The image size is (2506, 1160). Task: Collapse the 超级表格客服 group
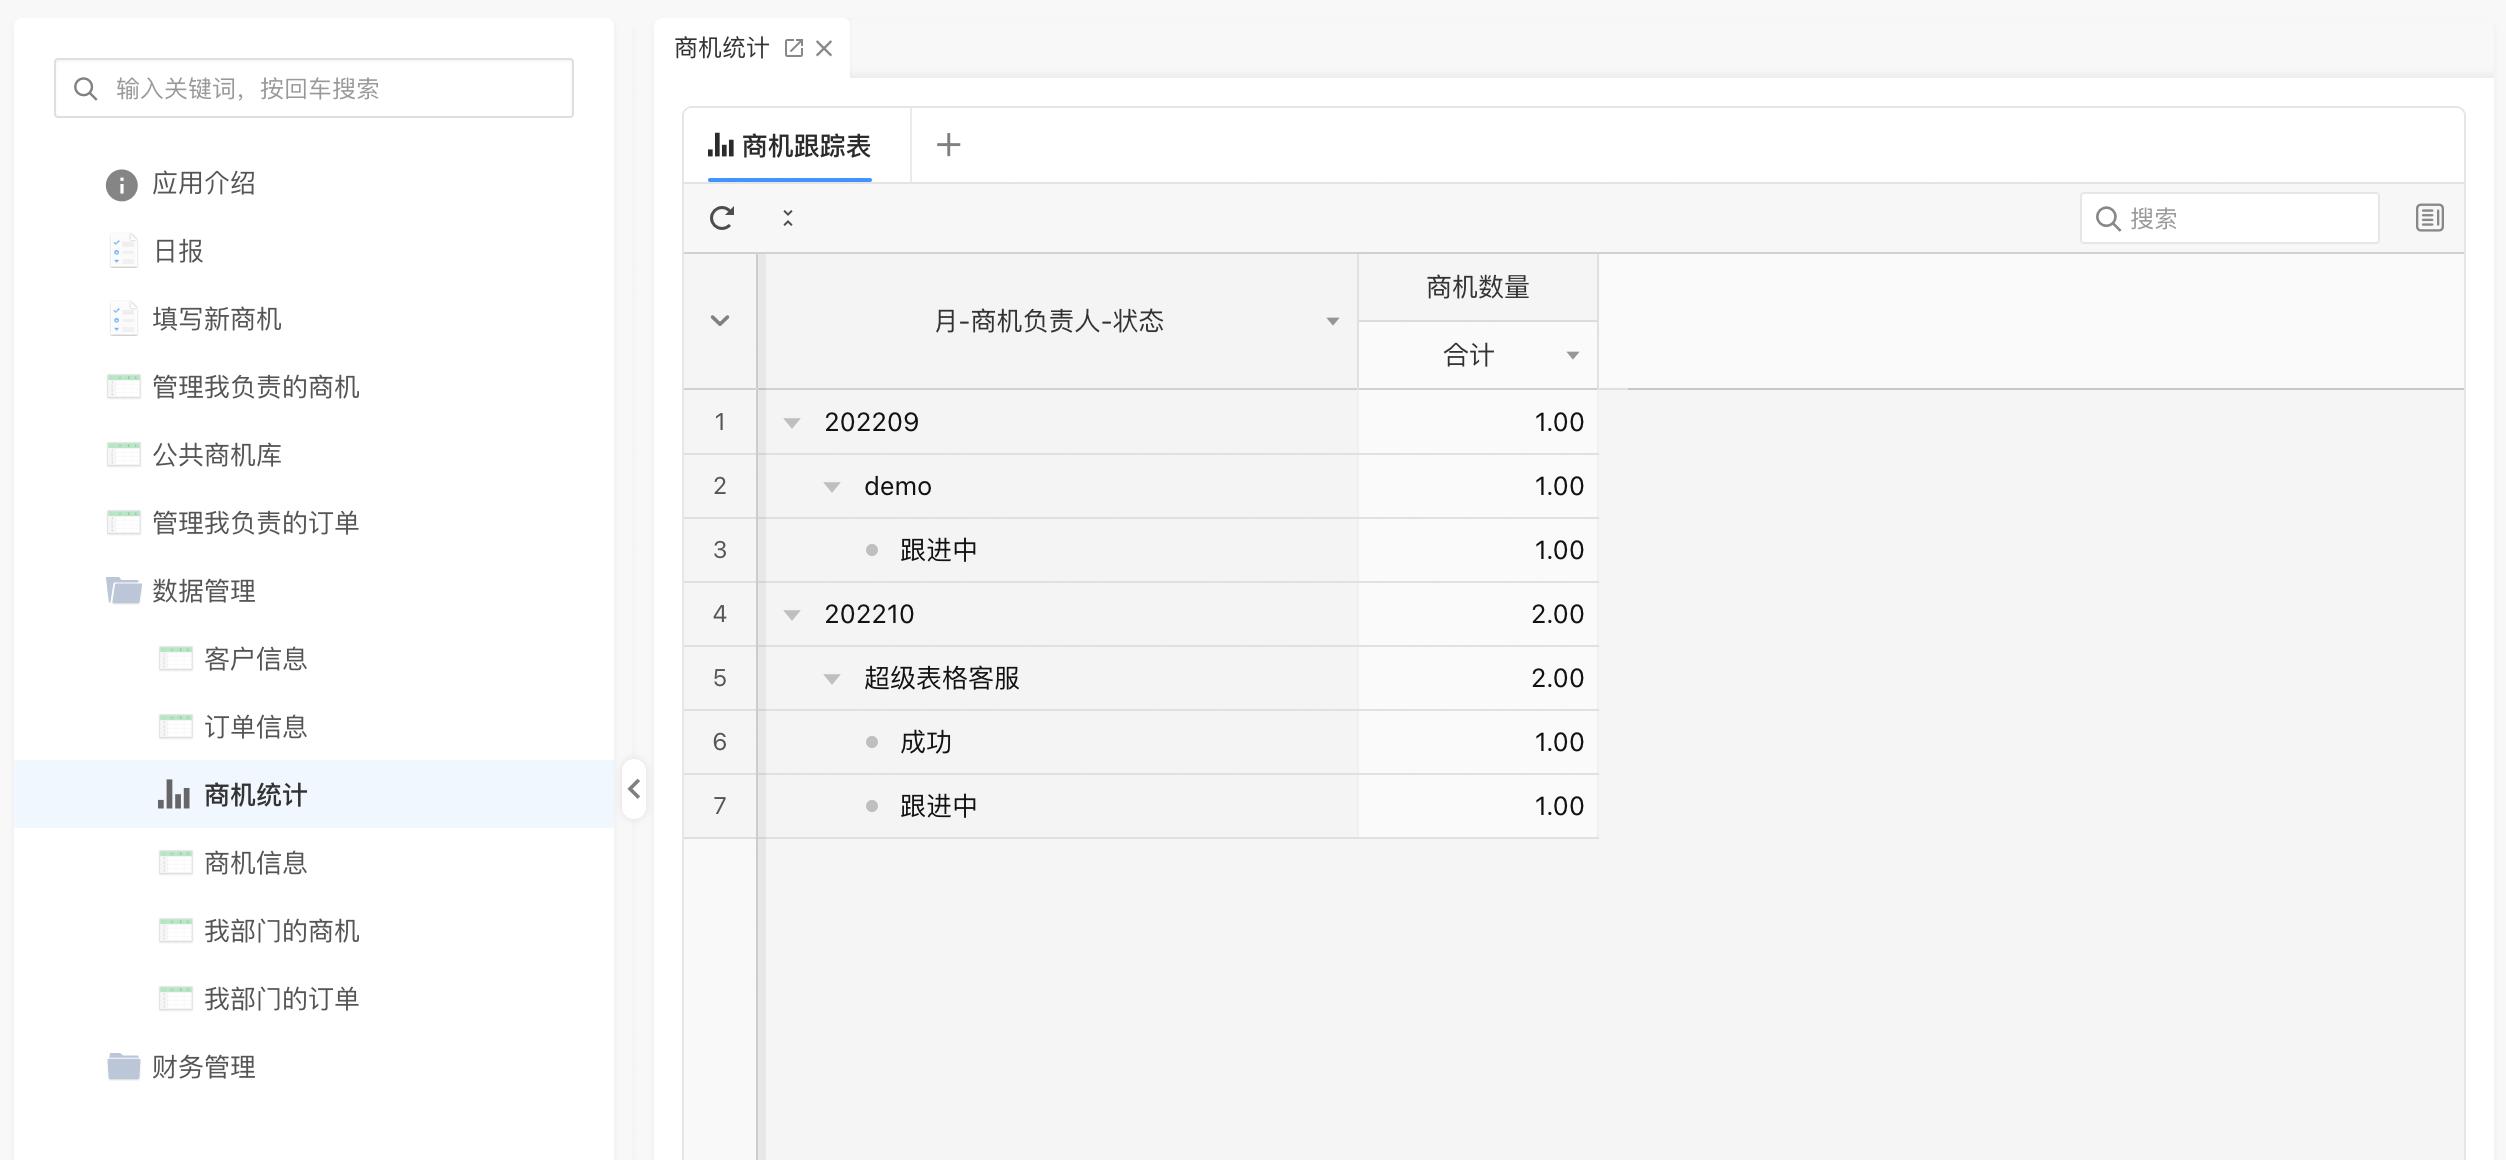click(x=832, y=679)
